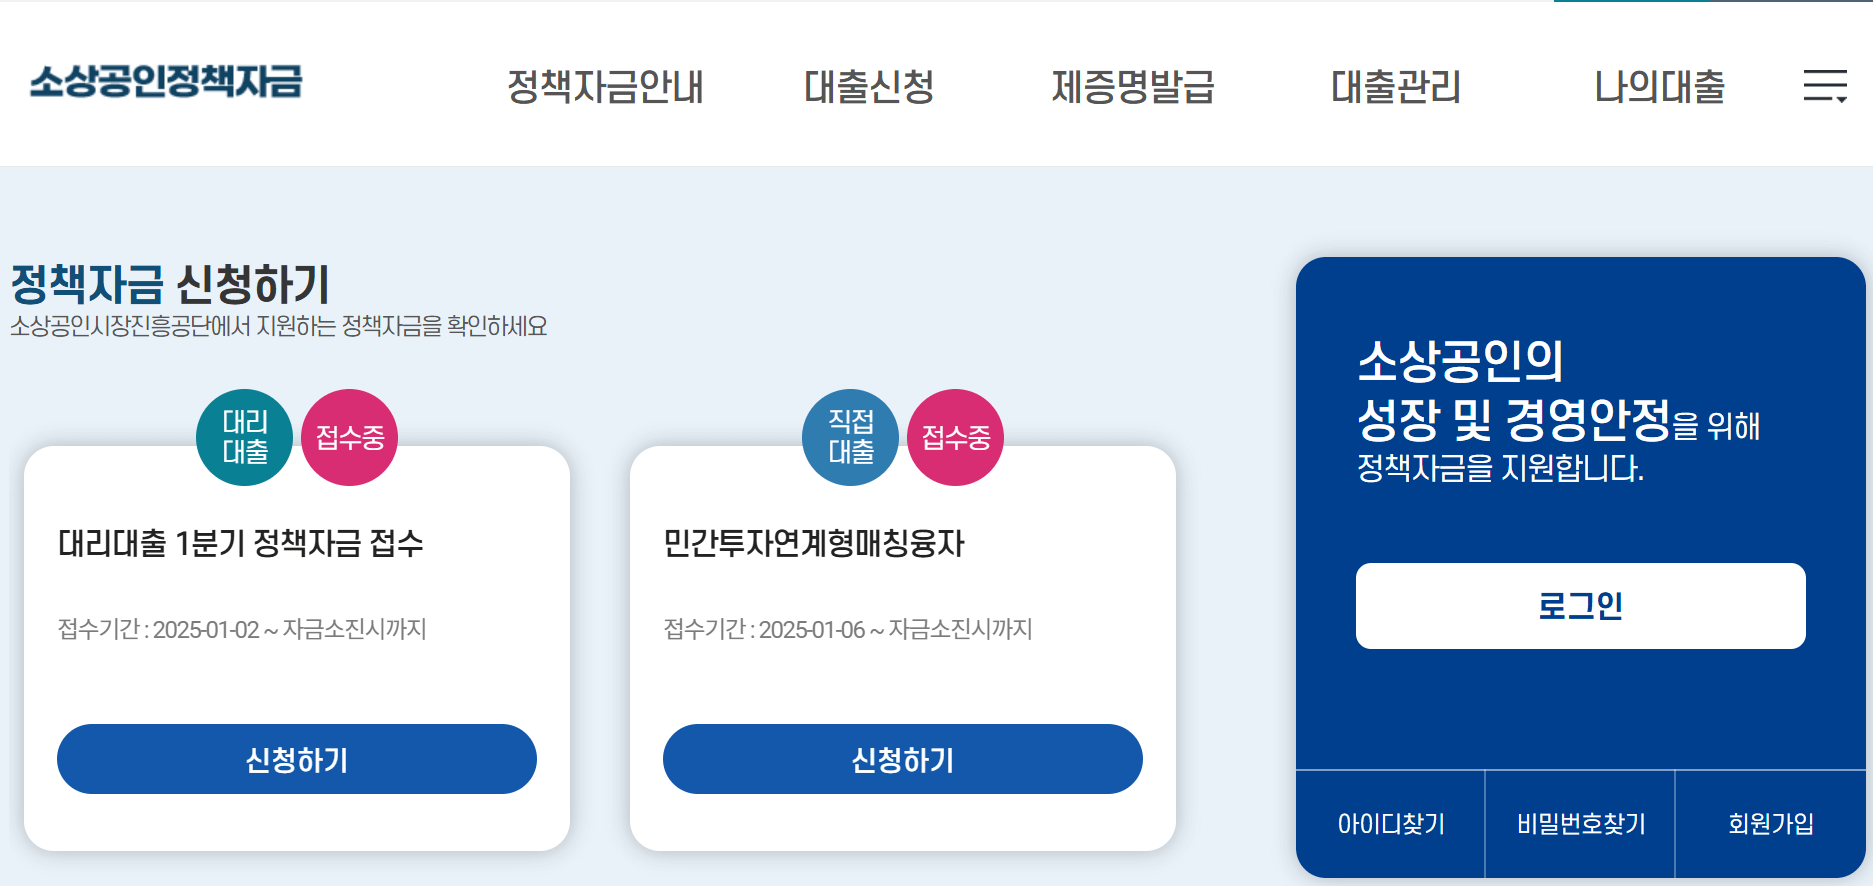
Task: Select the 나의대출 menu item
Action: [x=1659, y=88]
